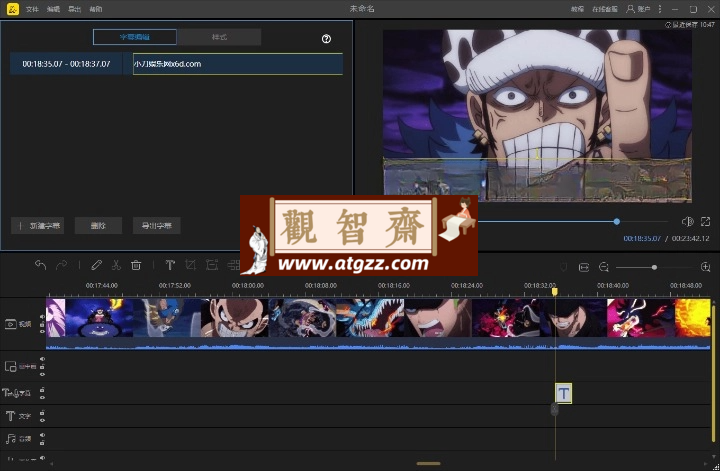The width and height of the screenshot is (720, 471).
Task: Split clip with the scissors tool
Action: 116,265
